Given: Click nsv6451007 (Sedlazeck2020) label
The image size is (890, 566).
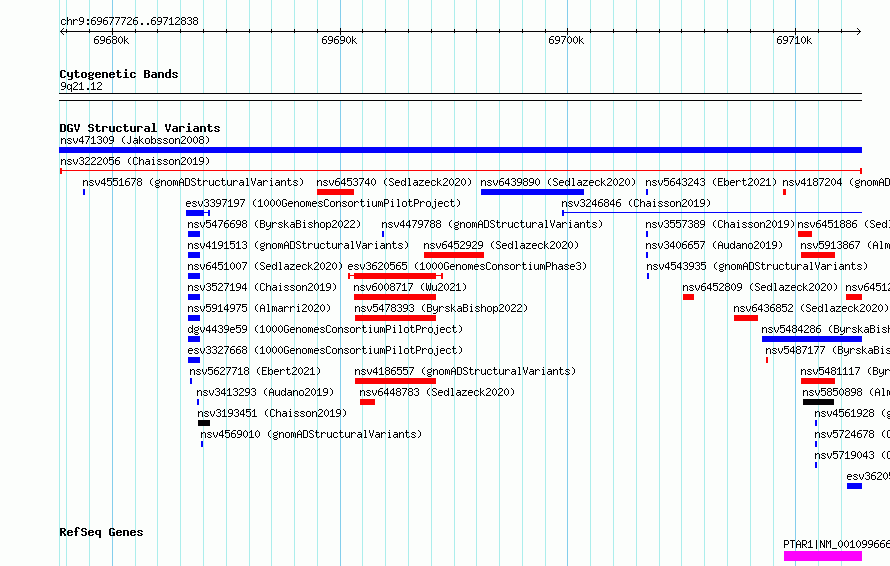Looking at the screenshot, I should (265, 266).
